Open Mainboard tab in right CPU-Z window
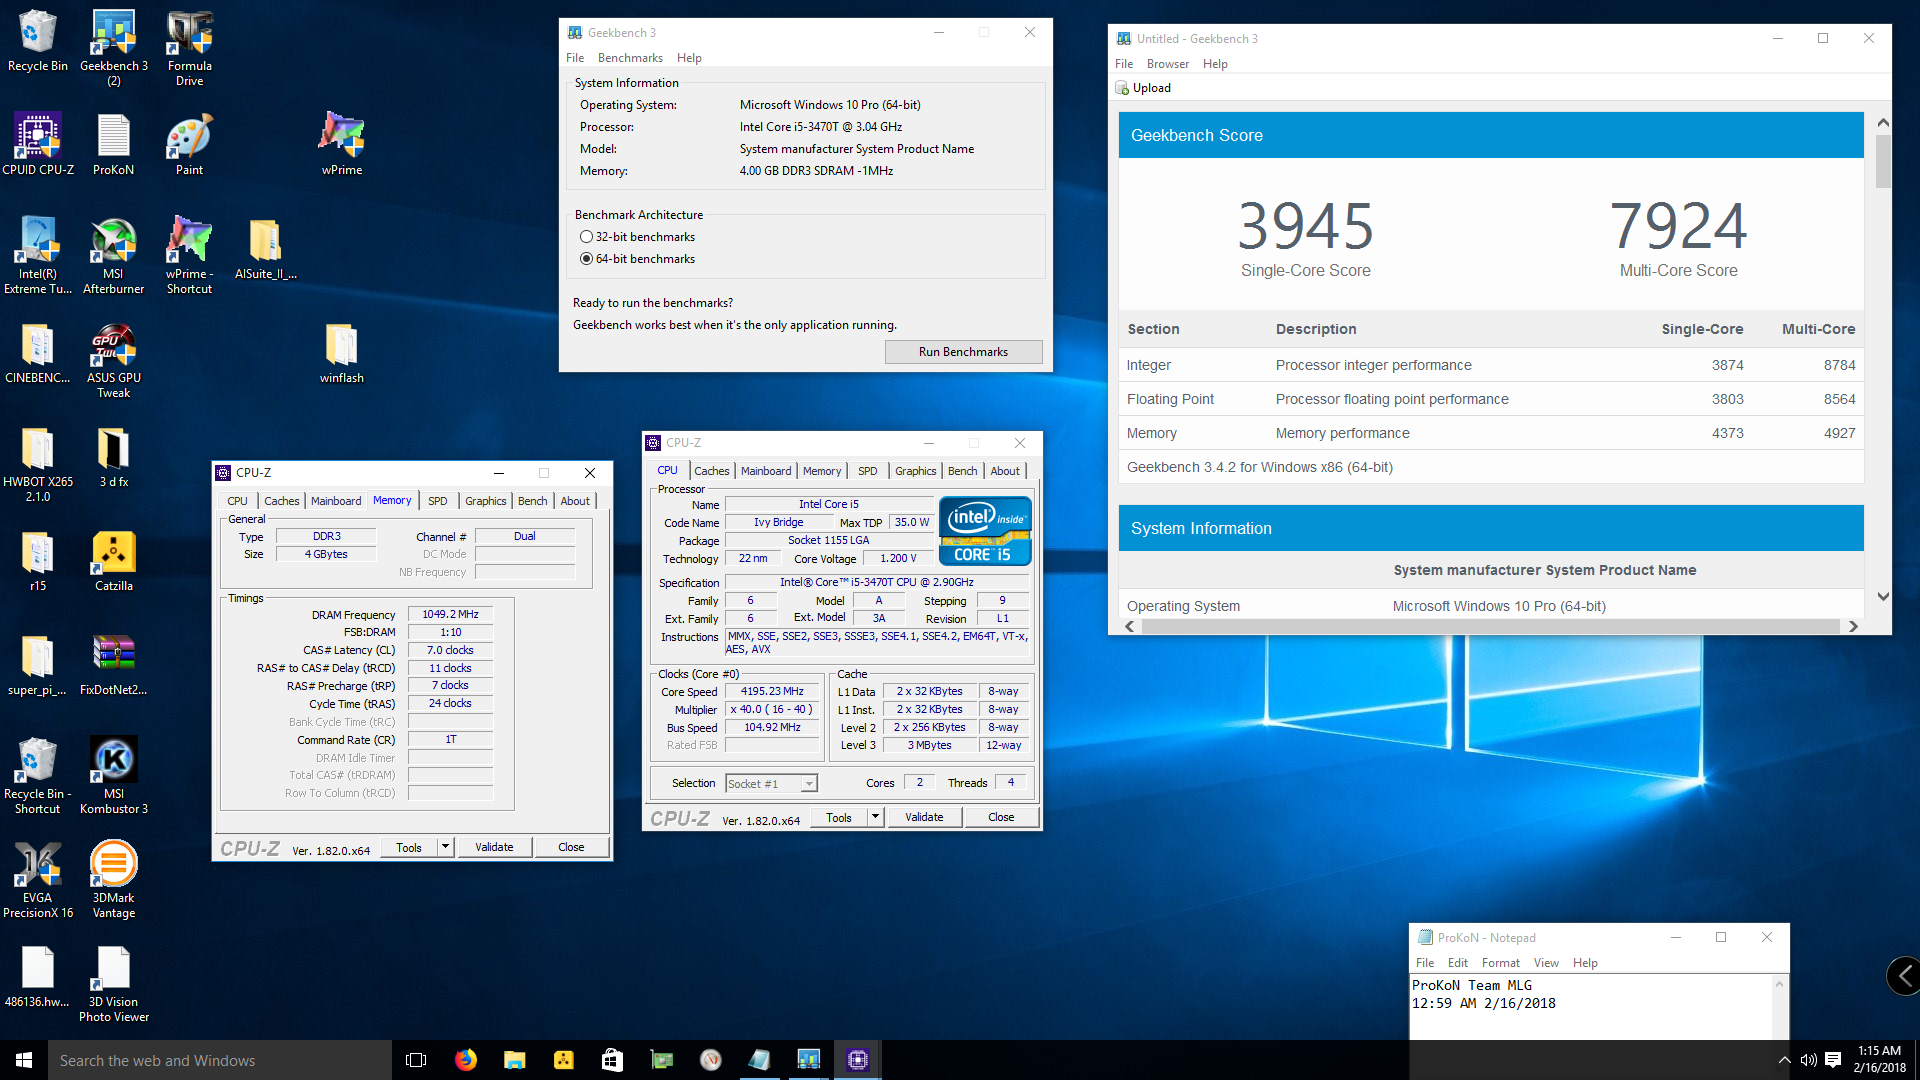Image resolution: width=1920 pixels, height=1080 pixels. tap(766, 471)
